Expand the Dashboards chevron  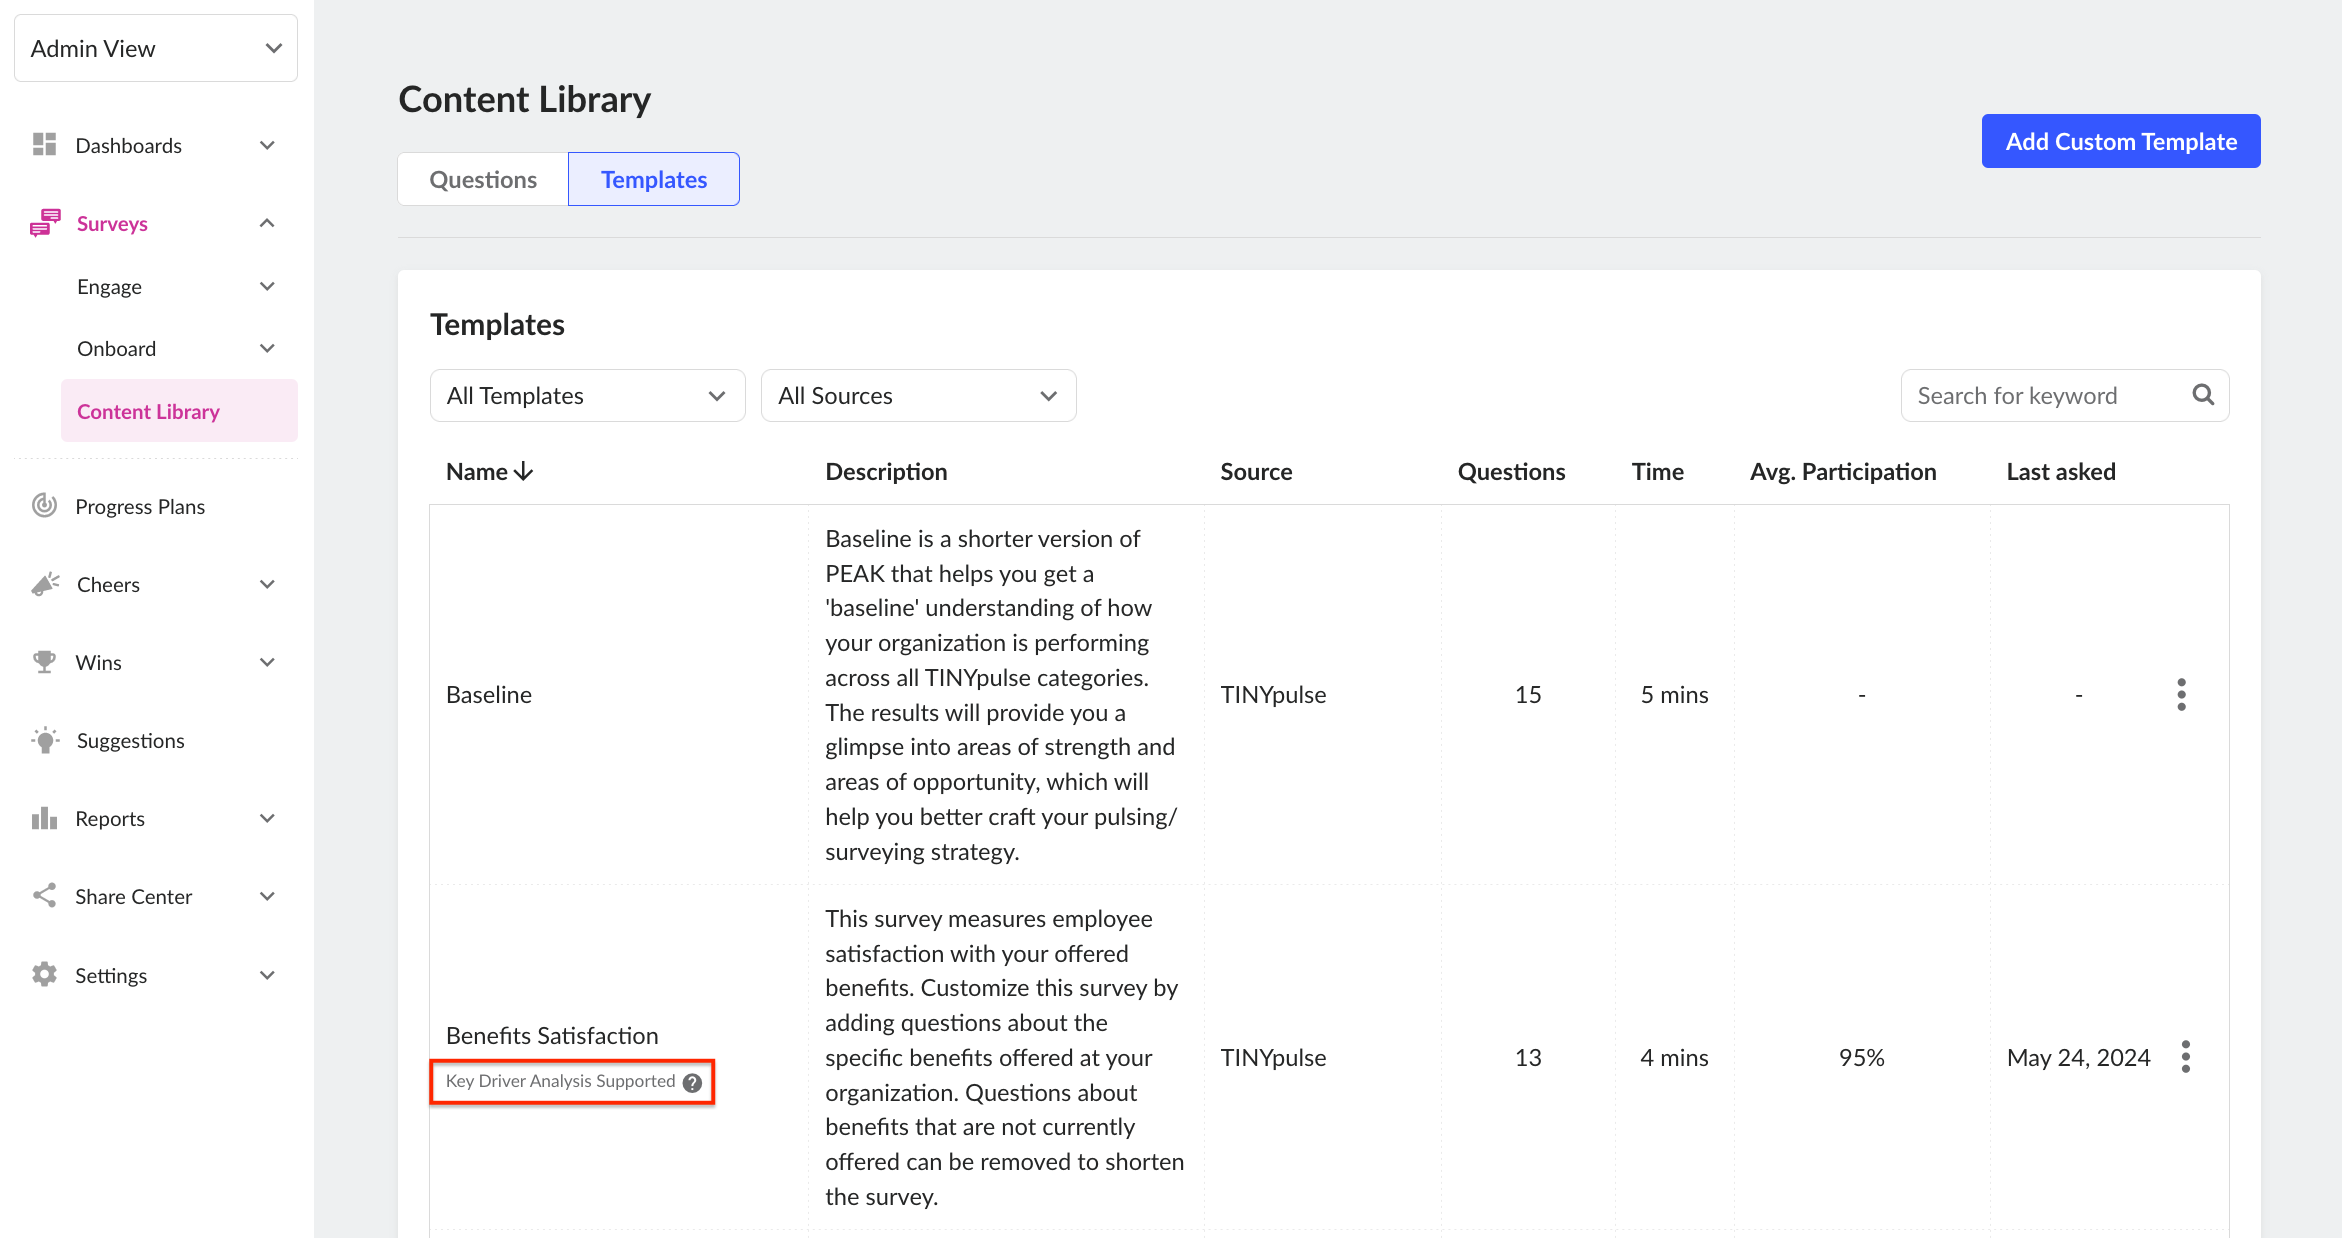(267, 146)
